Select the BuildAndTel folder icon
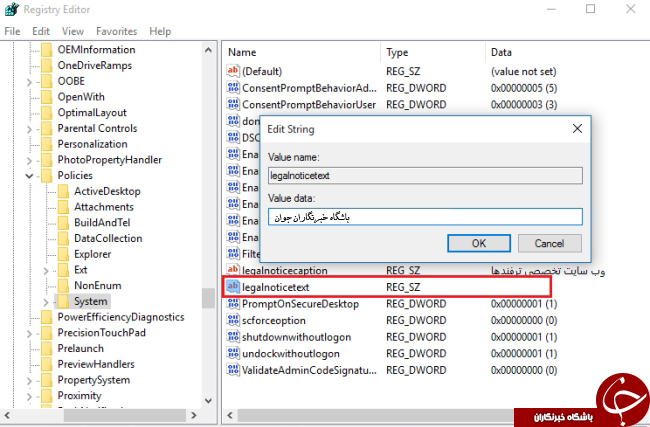The width and height of the screenshot is (650, 427). [x=63, y=223]
